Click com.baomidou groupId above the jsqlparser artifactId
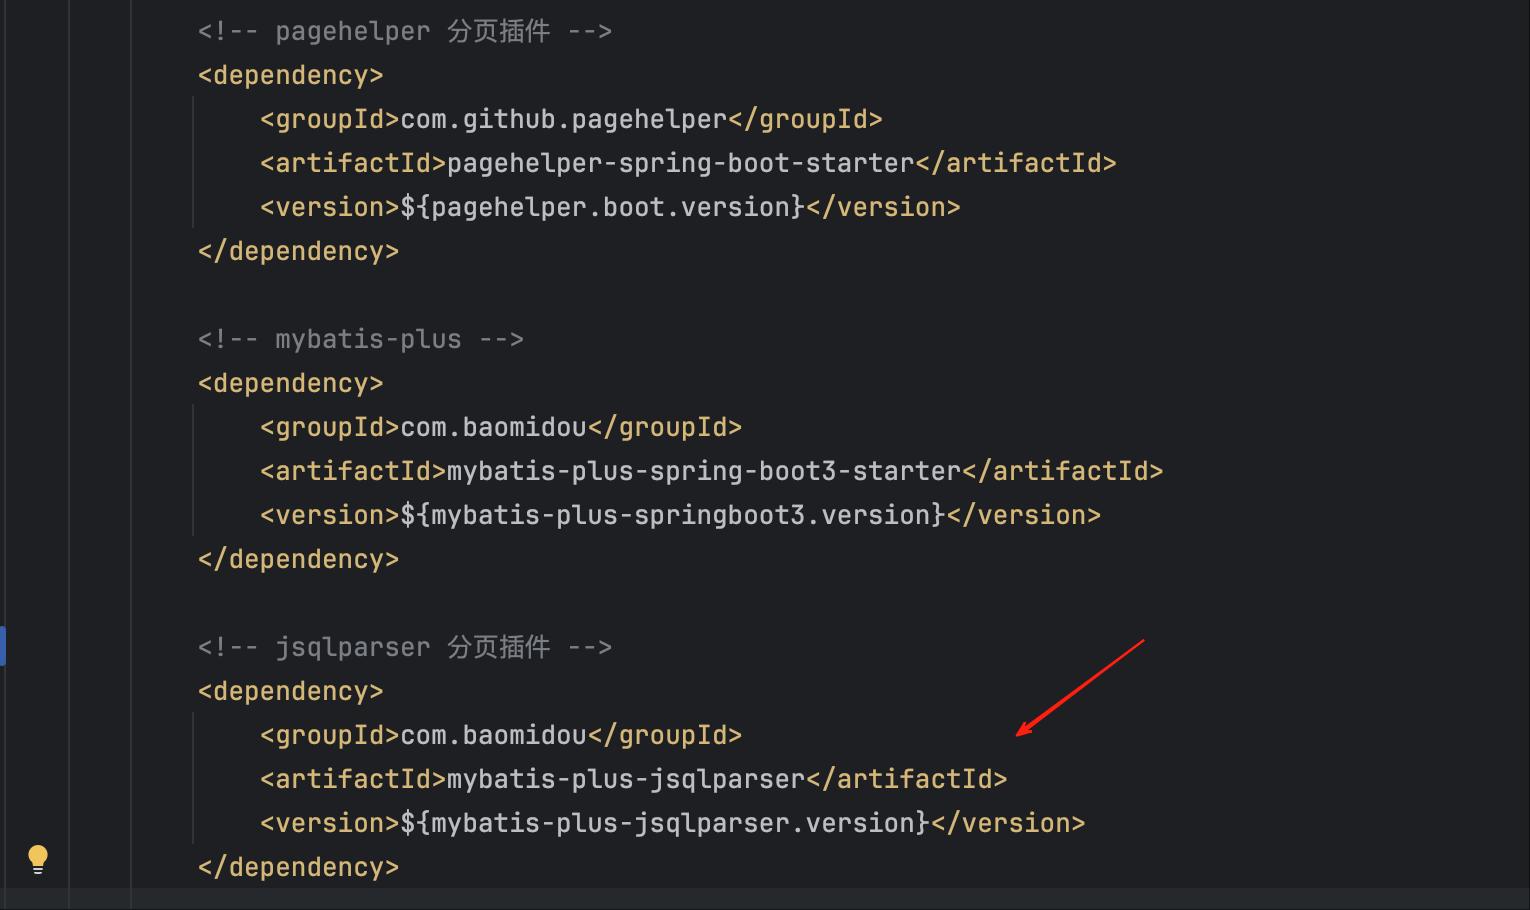Viewport: 1530px width, 910px height. pyautogui.click(x=493, y=736)
